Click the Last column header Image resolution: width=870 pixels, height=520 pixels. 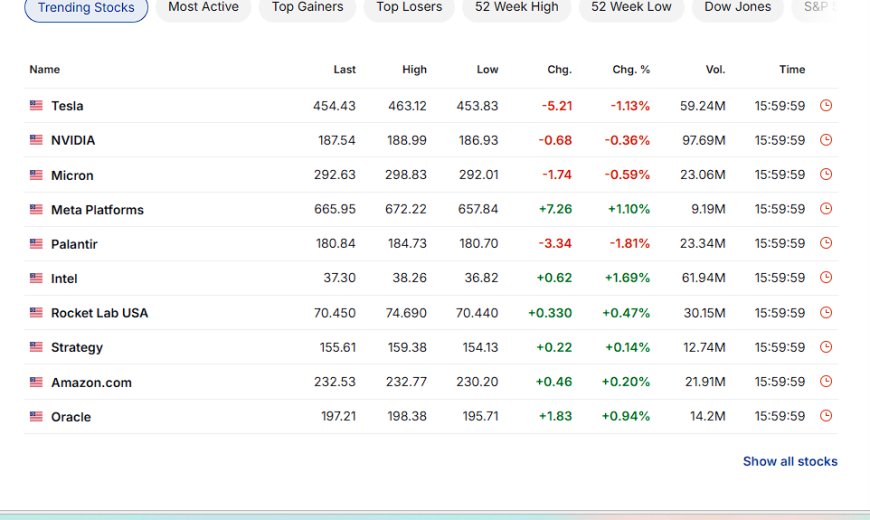click(x=344, y=69)
